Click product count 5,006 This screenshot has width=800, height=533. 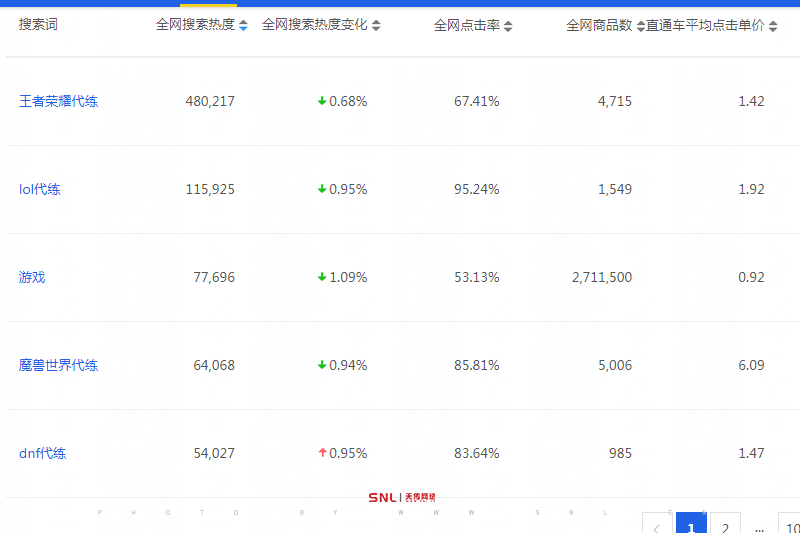pyautogui.click(x=615, y=365)
